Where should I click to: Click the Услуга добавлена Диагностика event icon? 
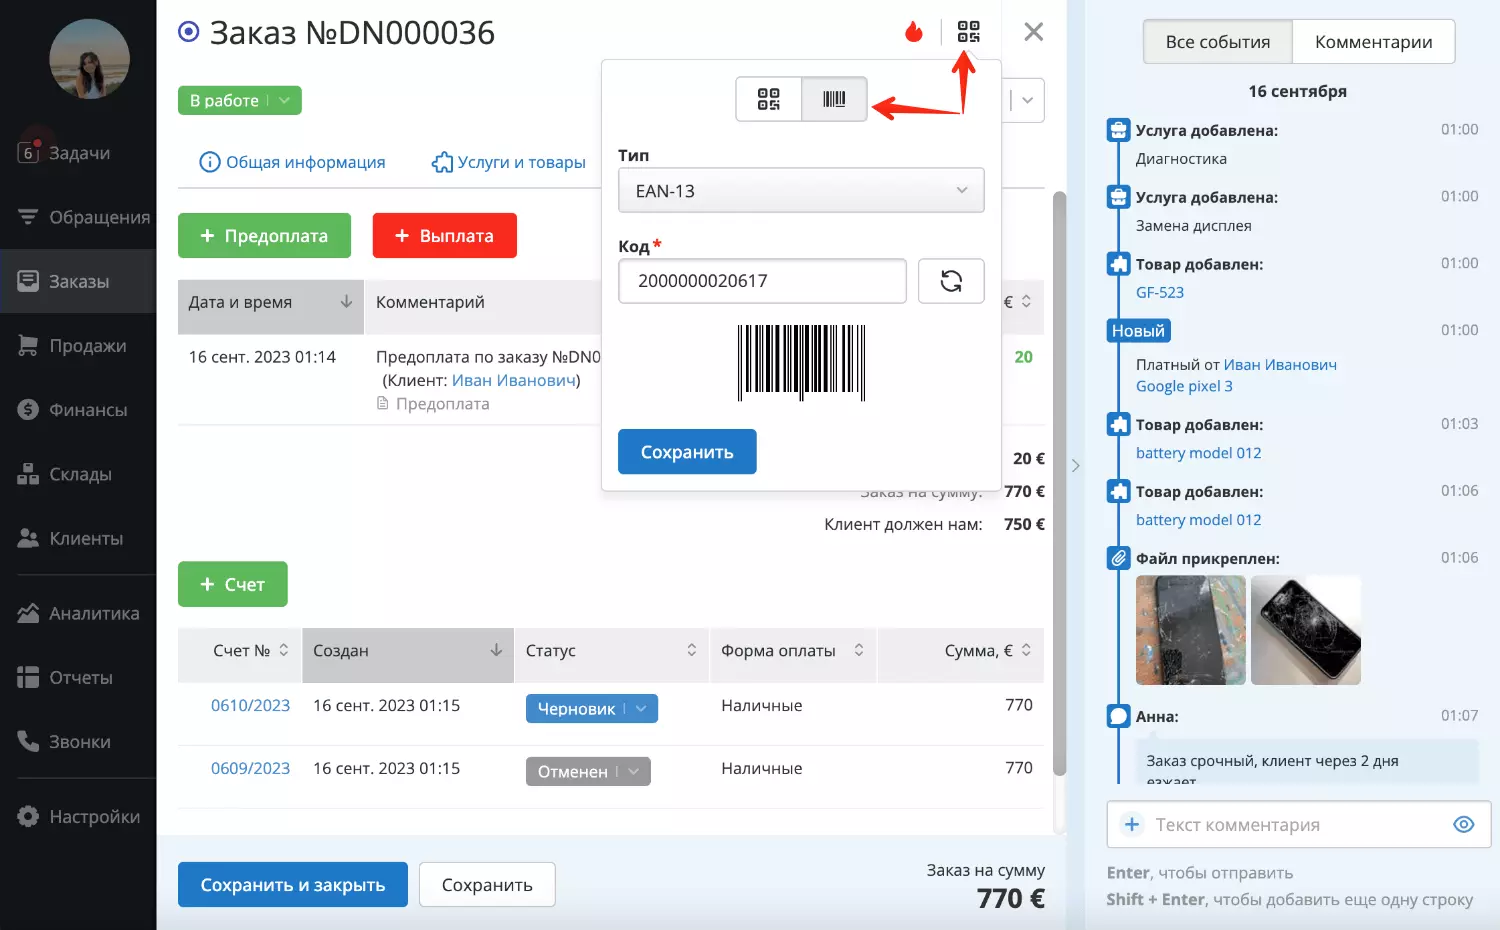coord(1118,130)
